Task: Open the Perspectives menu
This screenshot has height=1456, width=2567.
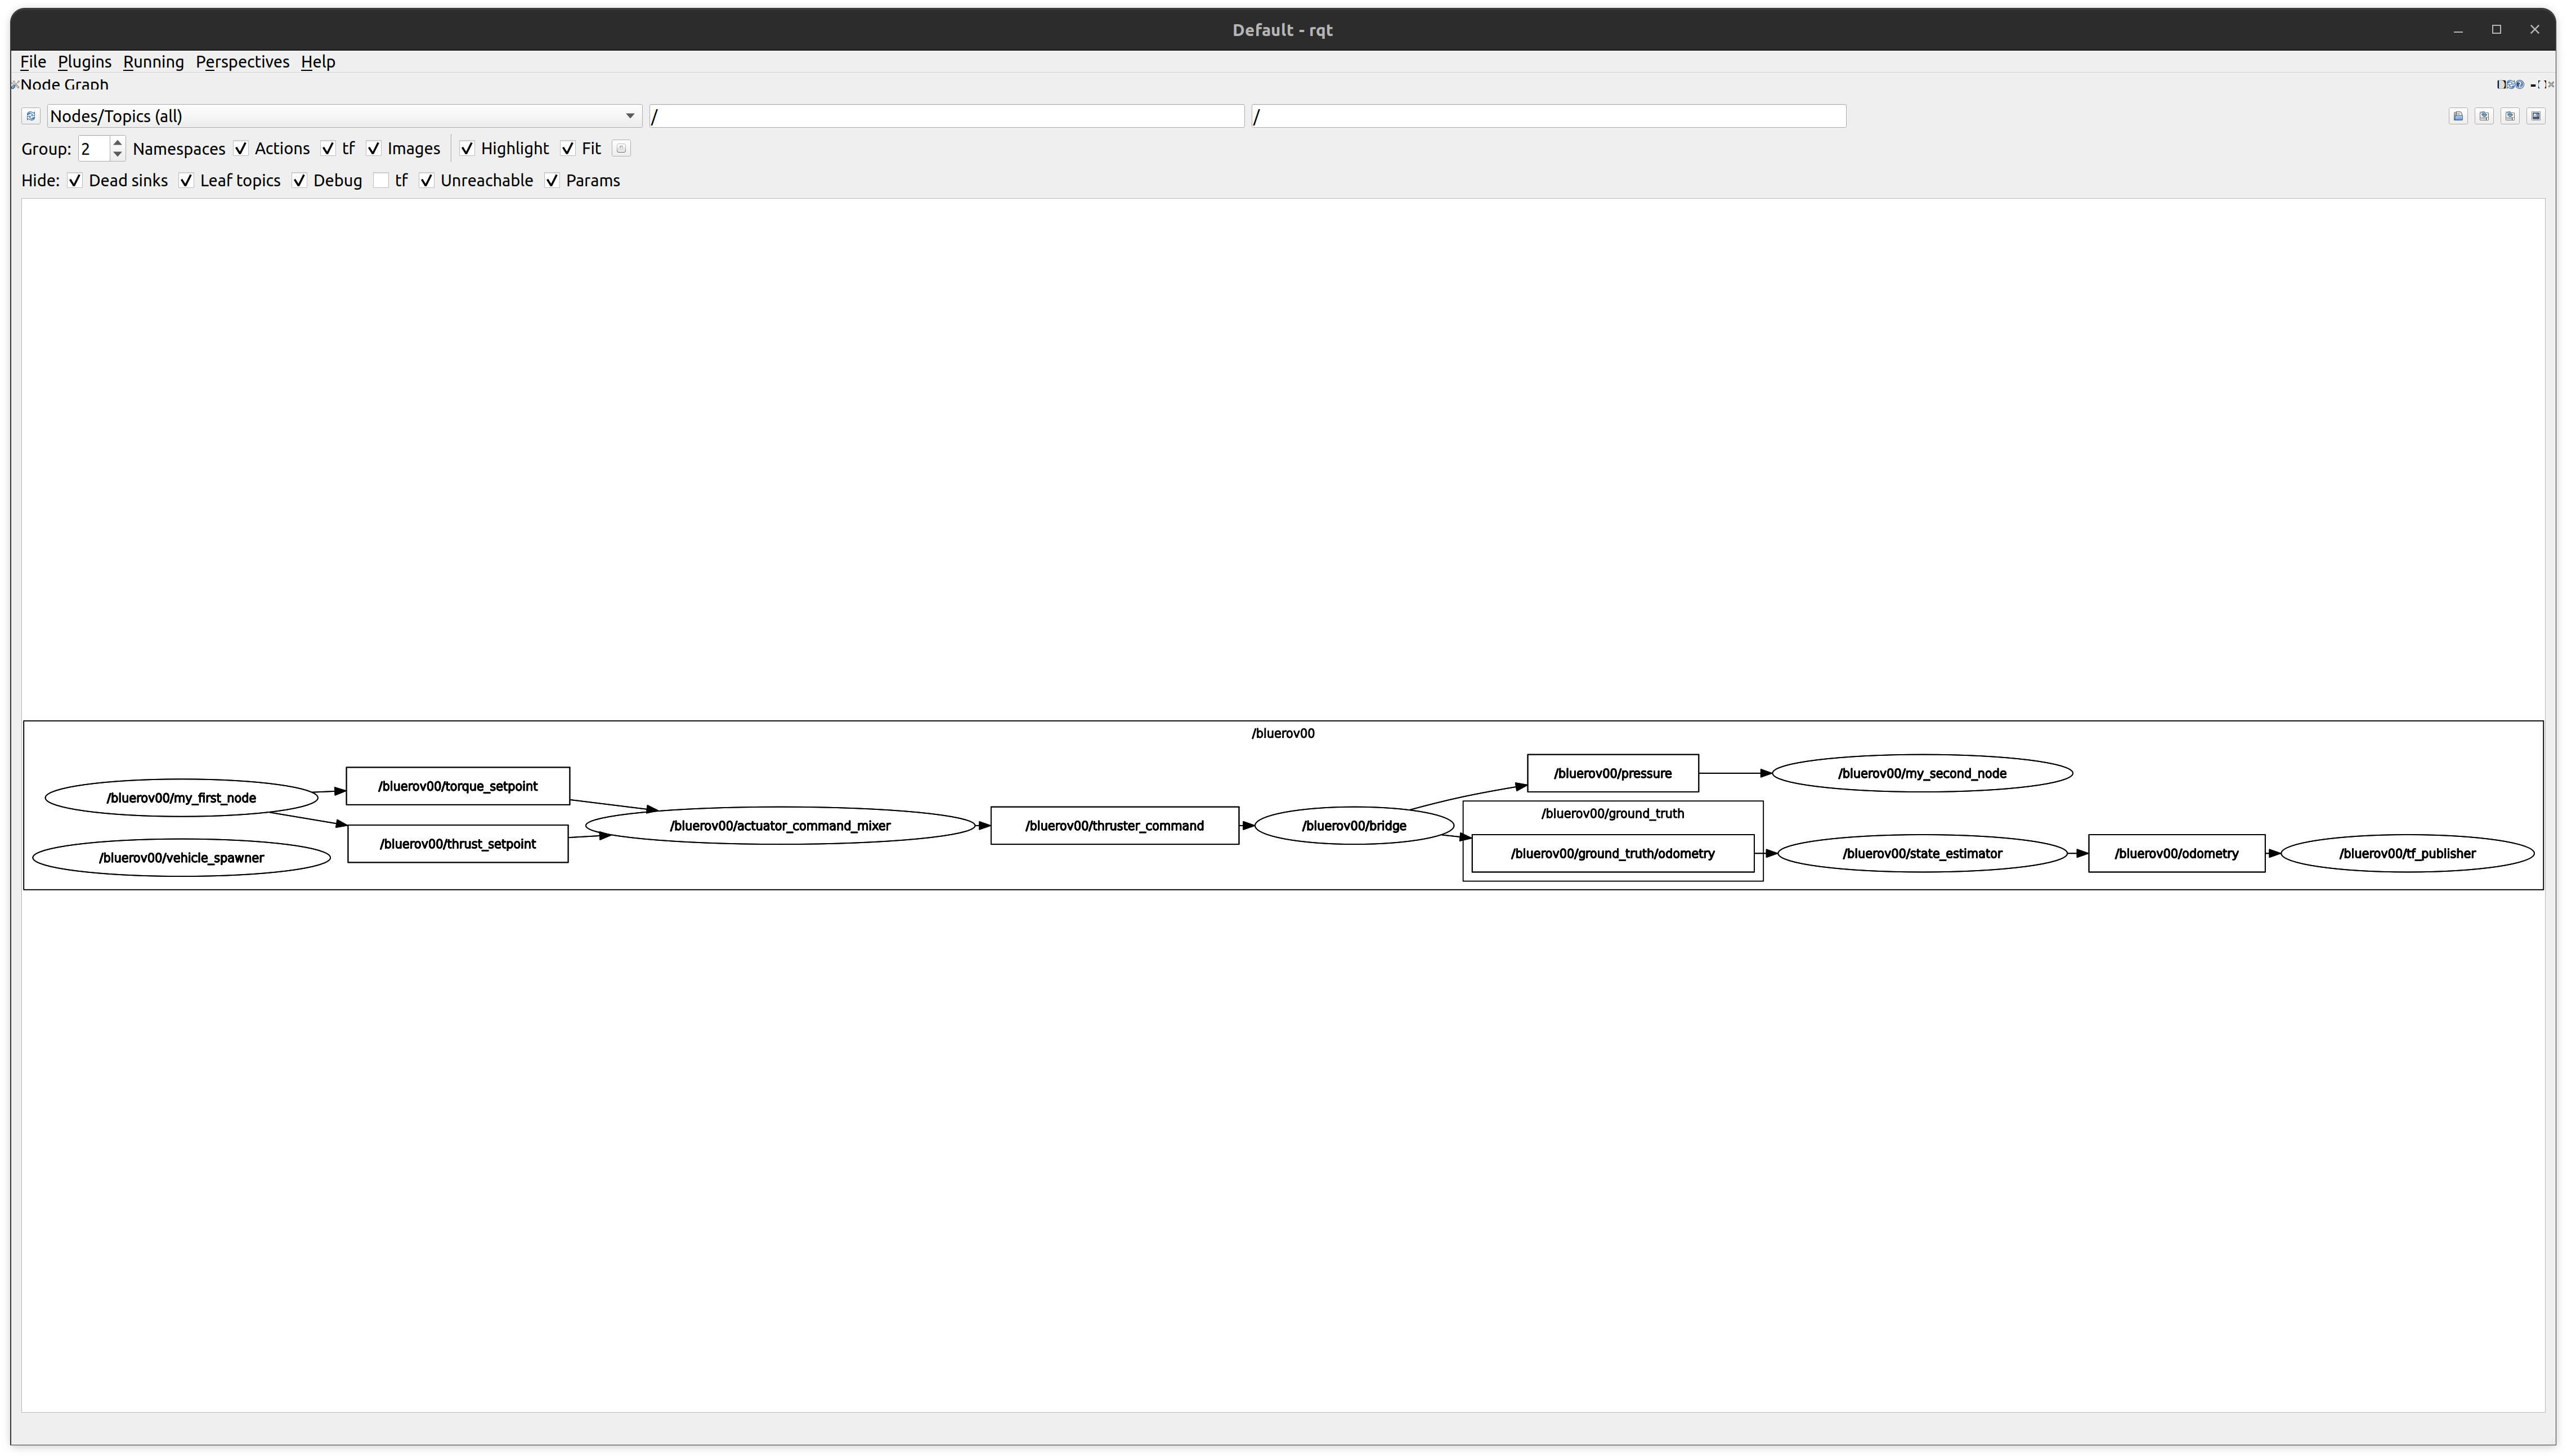Action: [x=241, y=62]
